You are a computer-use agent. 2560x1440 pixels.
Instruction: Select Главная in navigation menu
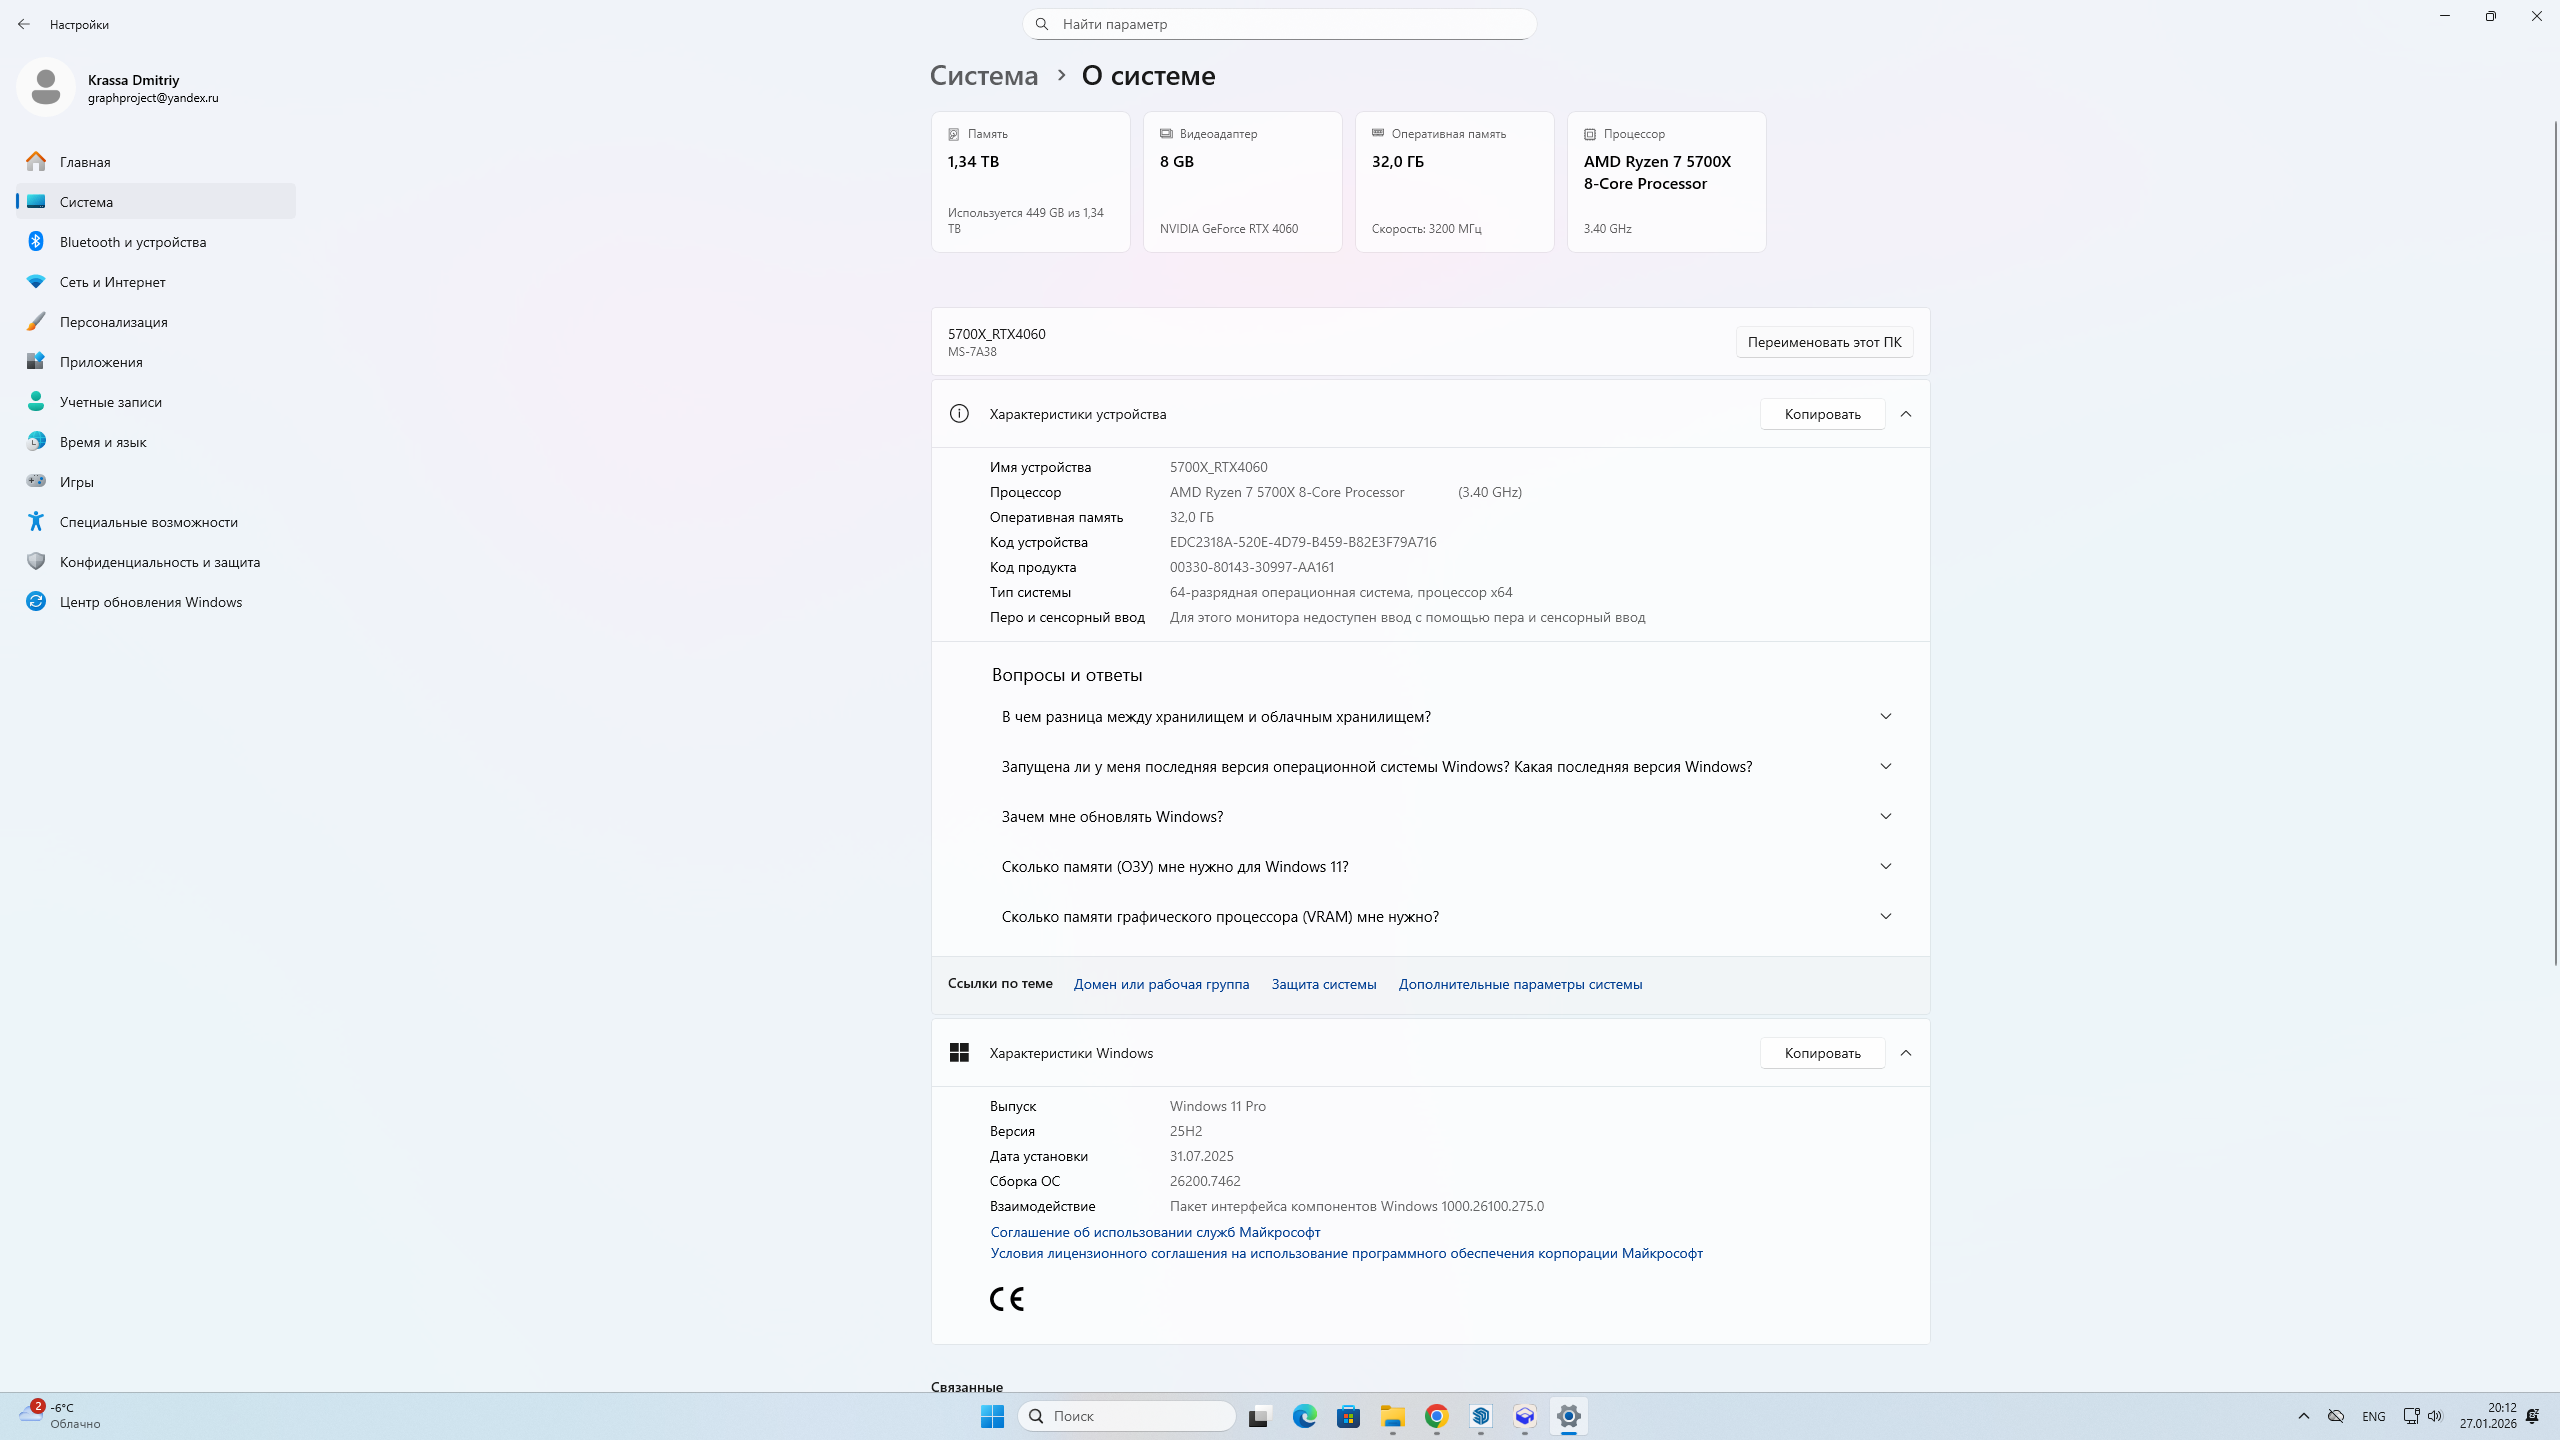point(85,162)
